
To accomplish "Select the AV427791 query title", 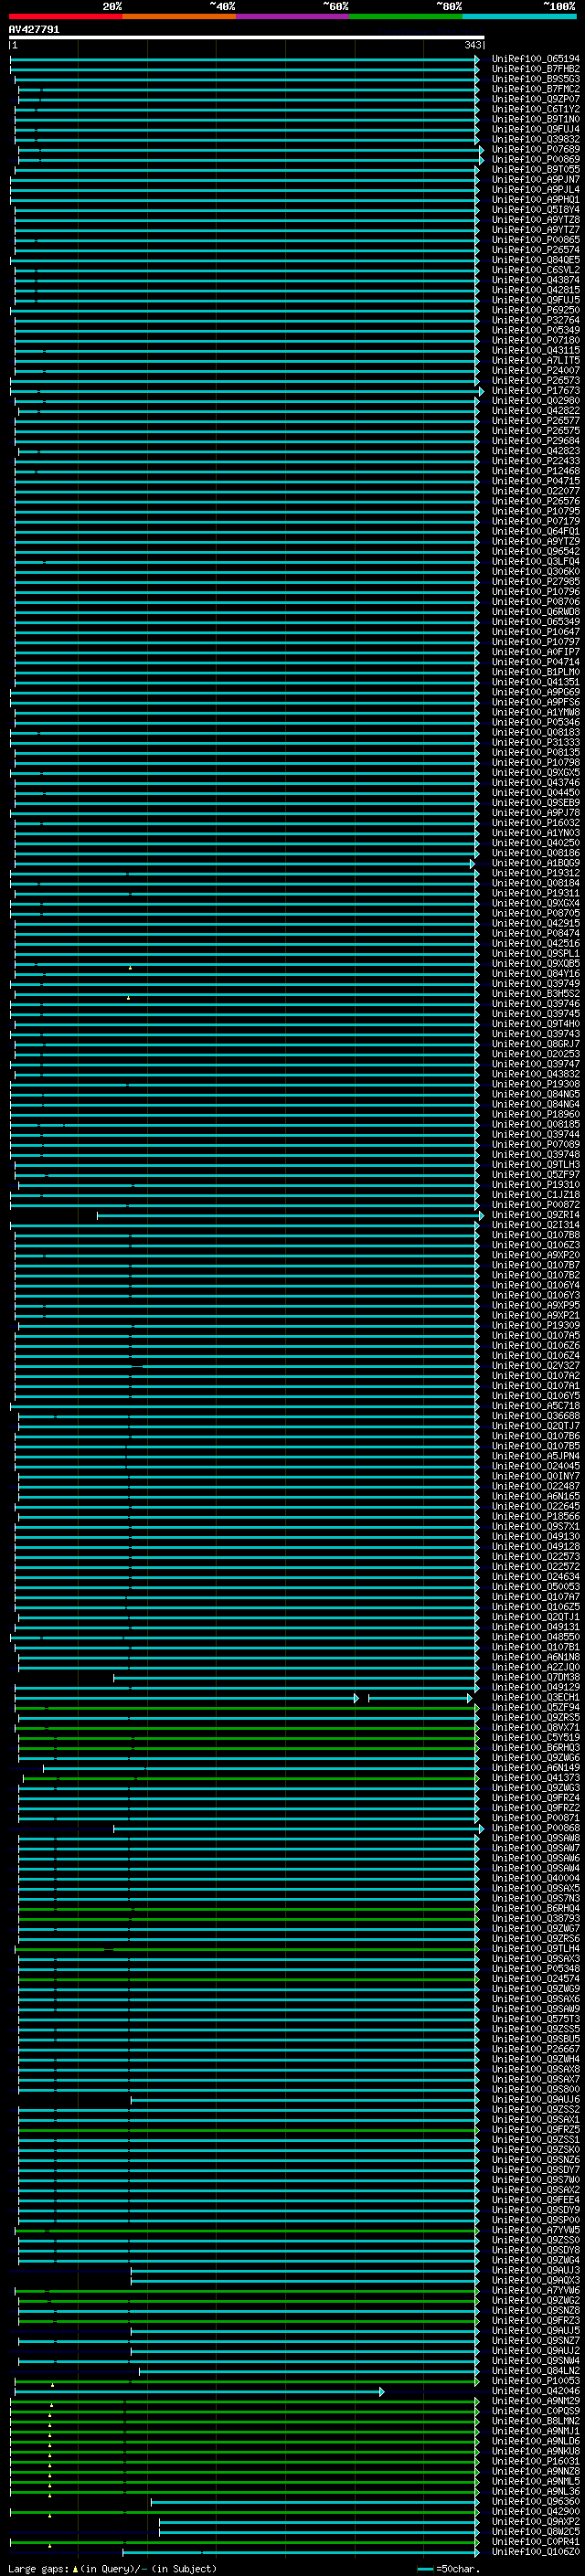I will [34, 29].
